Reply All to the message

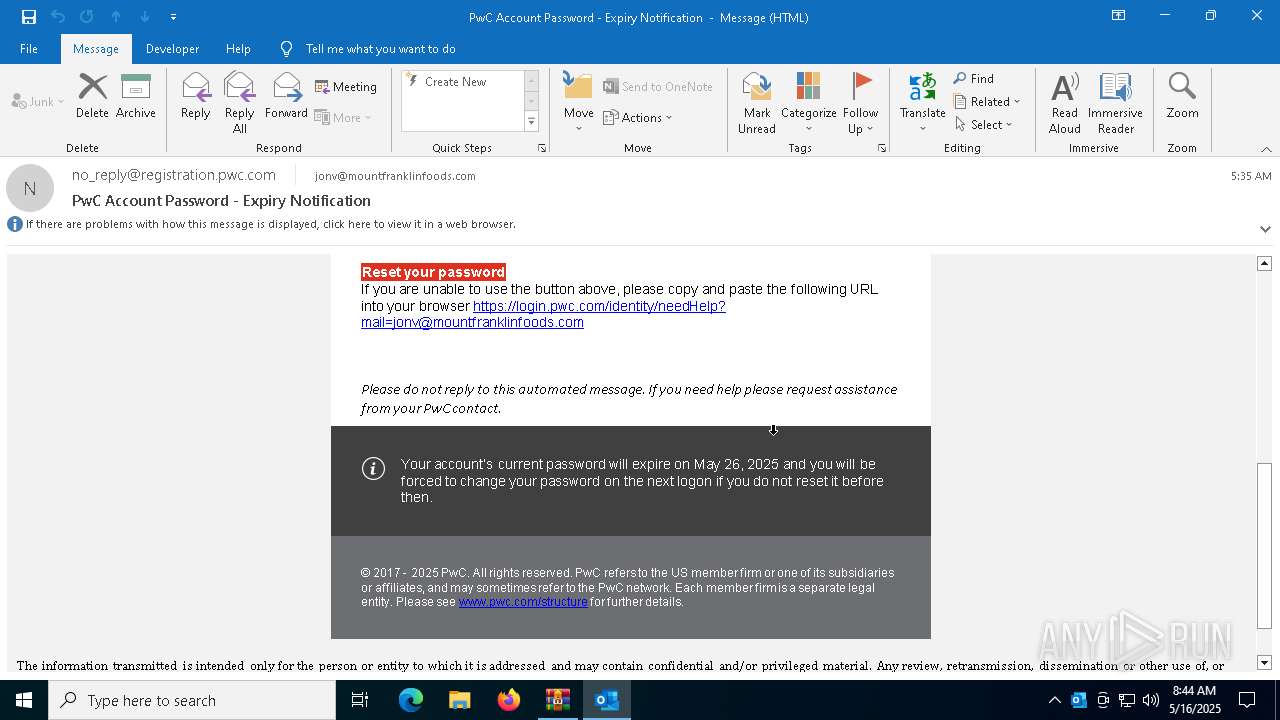pos(240,103)
